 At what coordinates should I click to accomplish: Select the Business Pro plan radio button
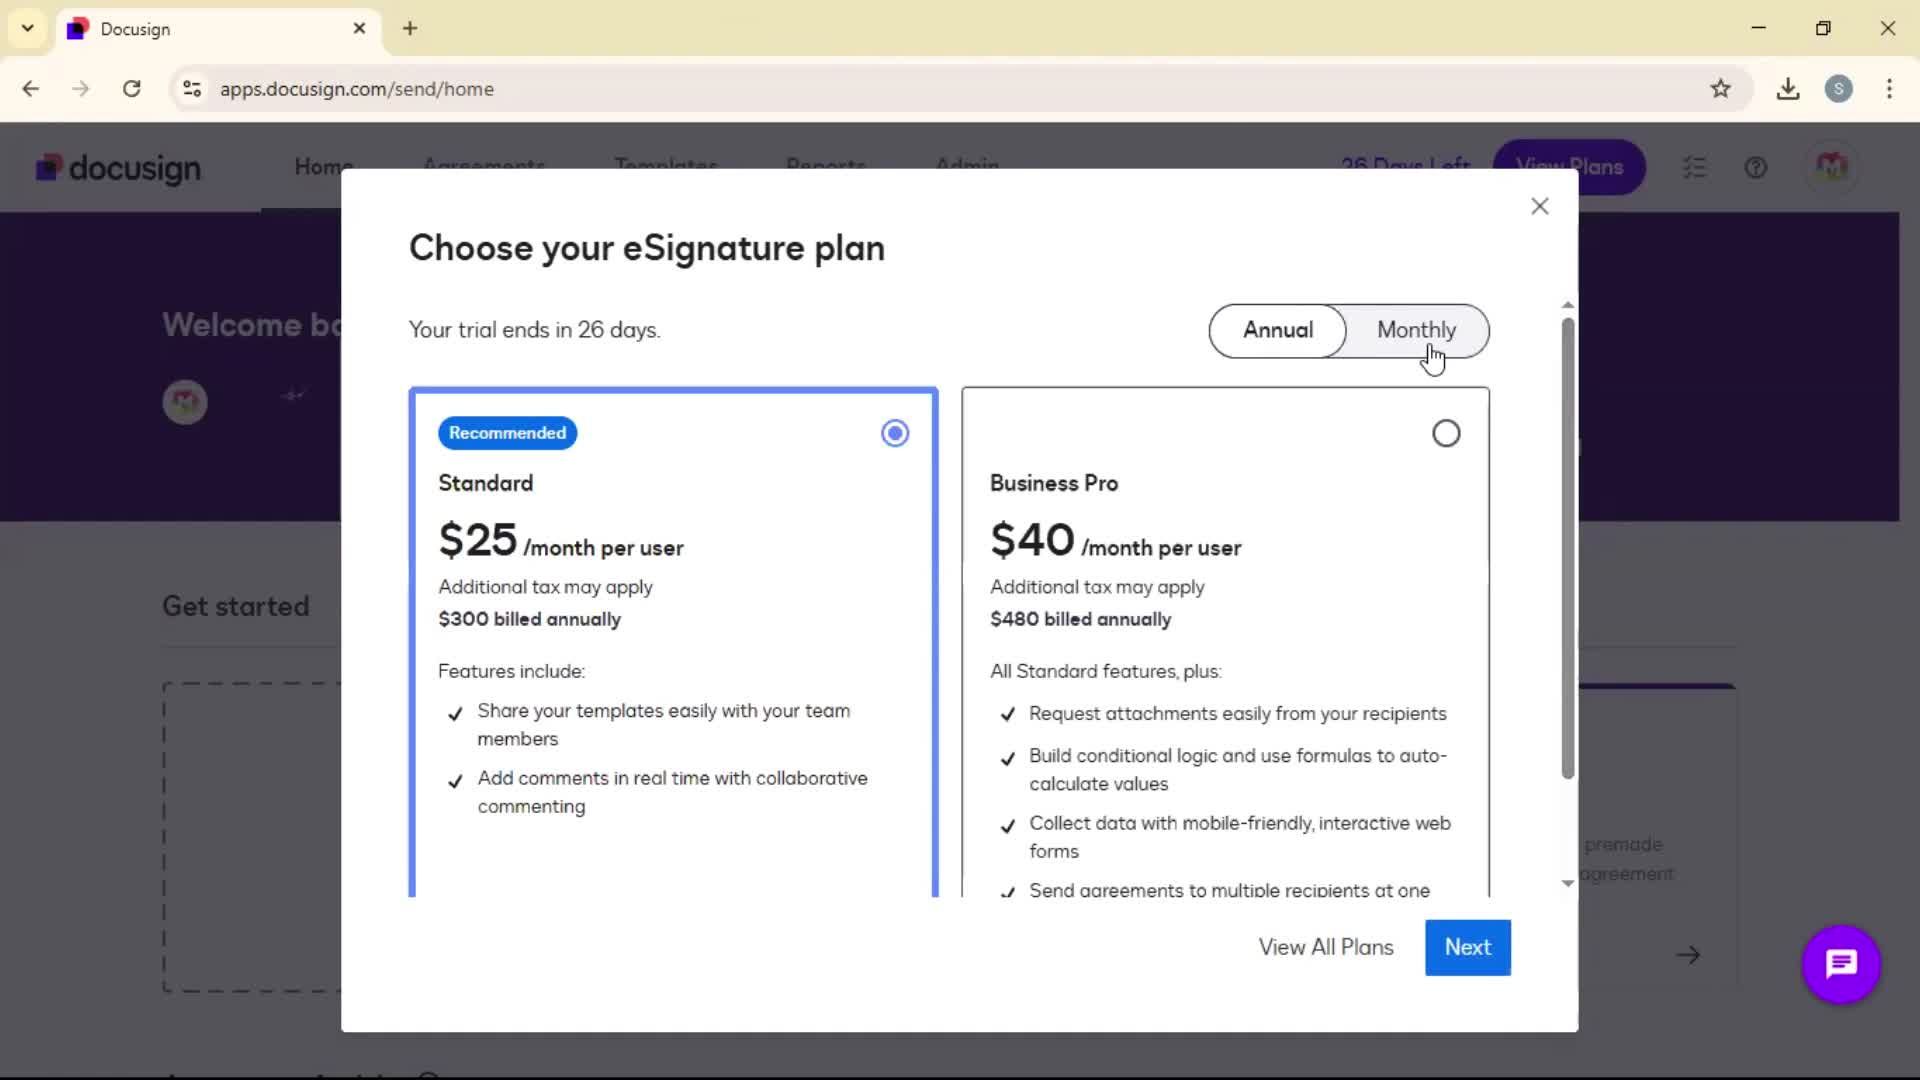click(x=1446, y=433)
